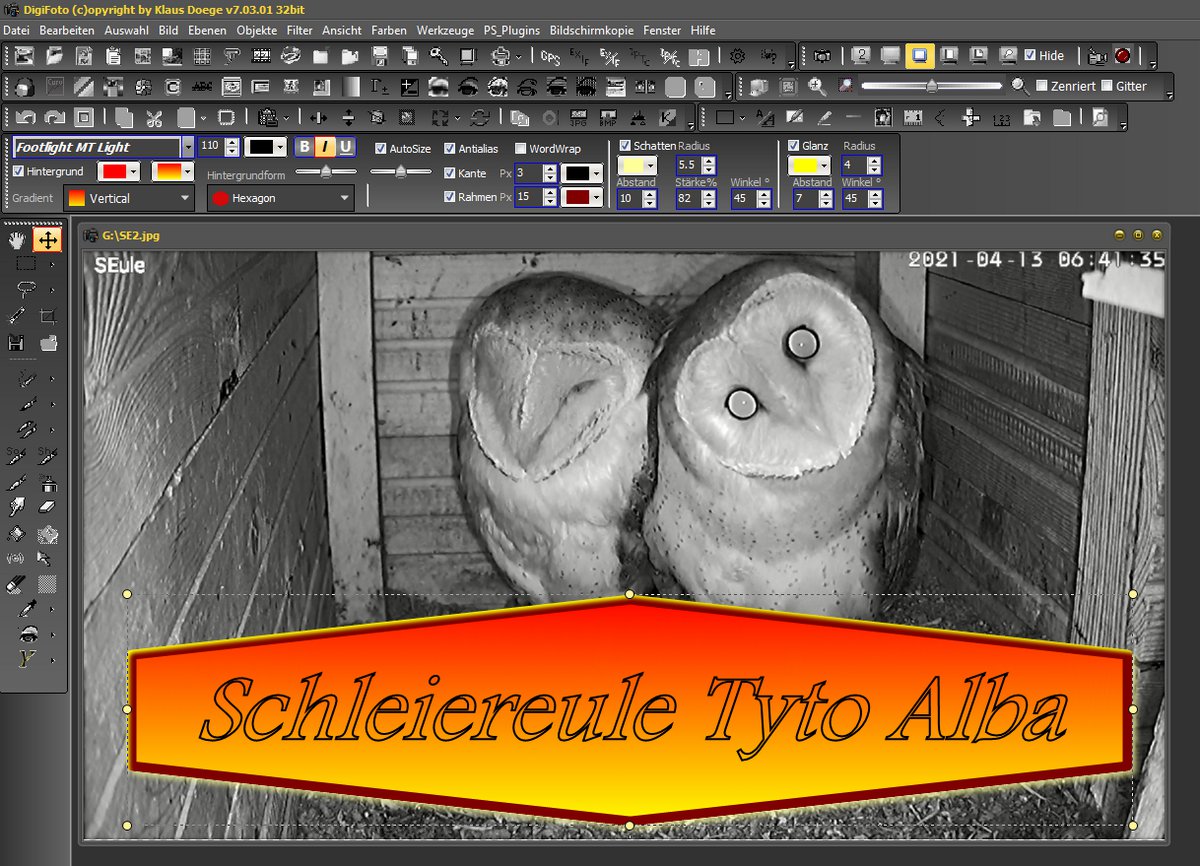Open the GPS data tool
This screenshot has height=866, width=1200.
point(550,56)
